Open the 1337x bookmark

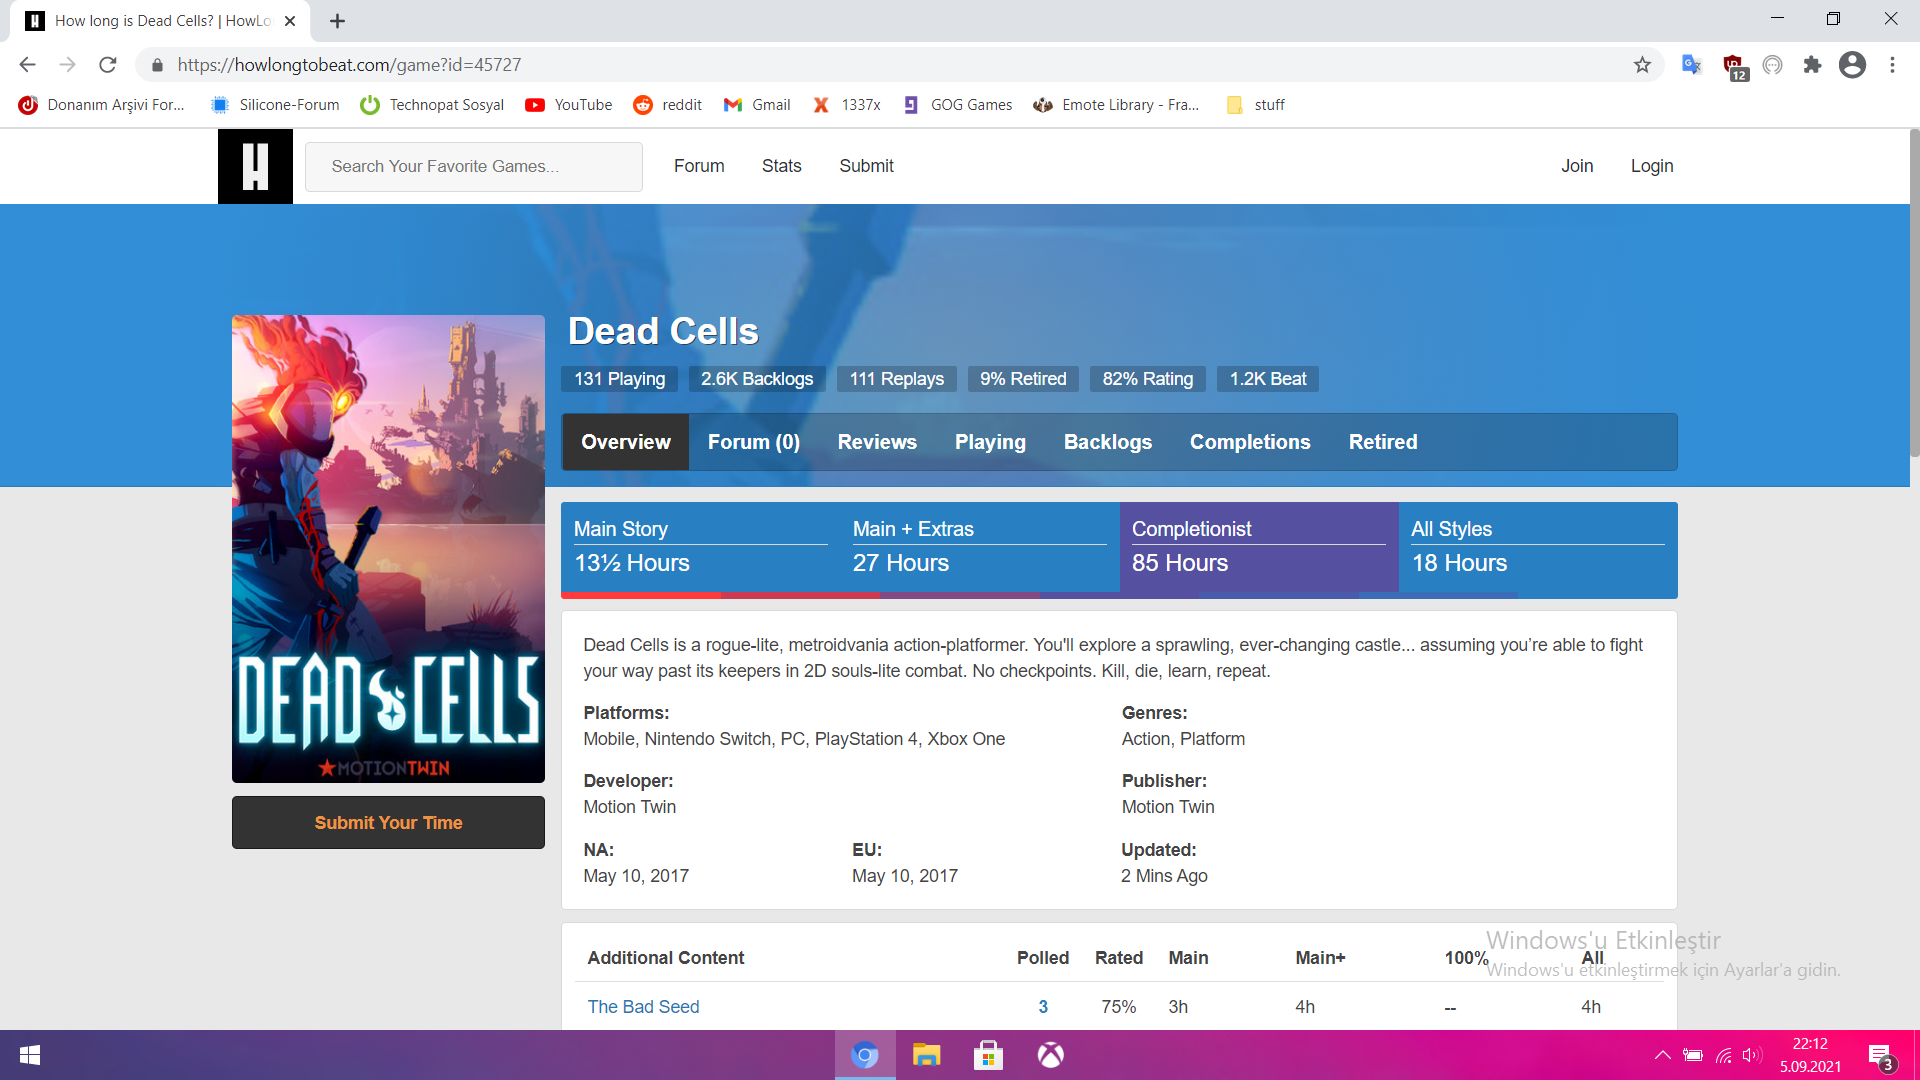click(x=847, y=105)
